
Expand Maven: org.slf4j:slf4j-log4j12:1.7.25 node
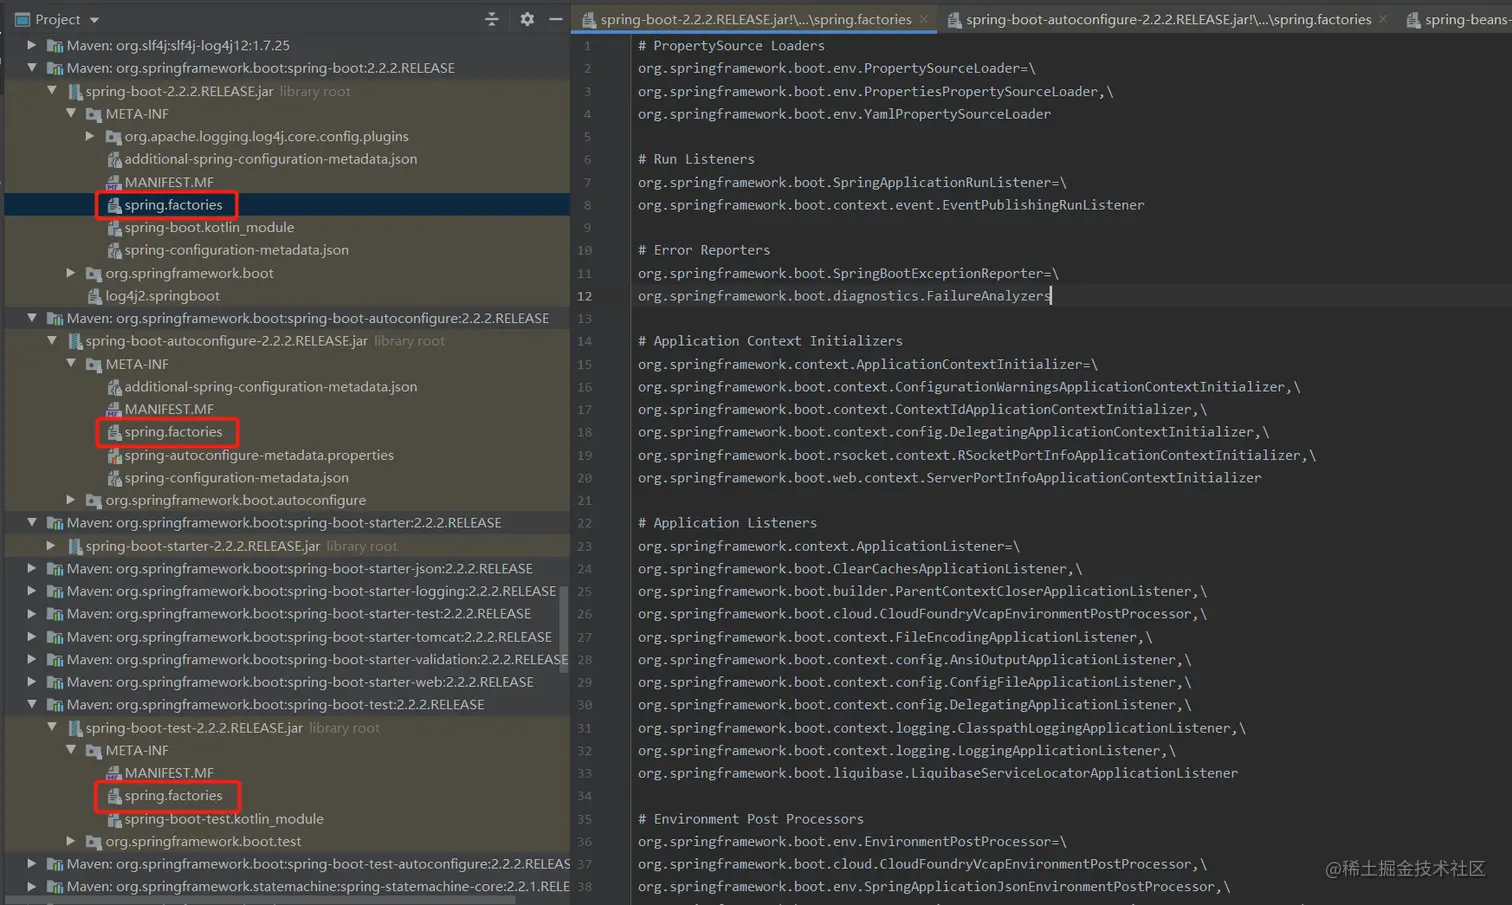tap(32, 45)
